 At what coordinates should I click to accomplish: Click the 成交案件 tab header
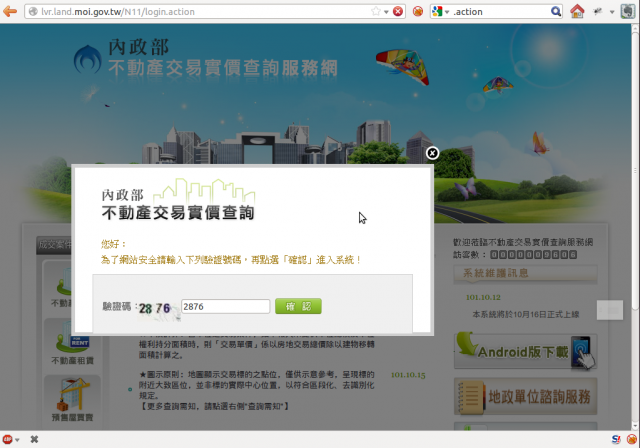click(x=53, y=245)
